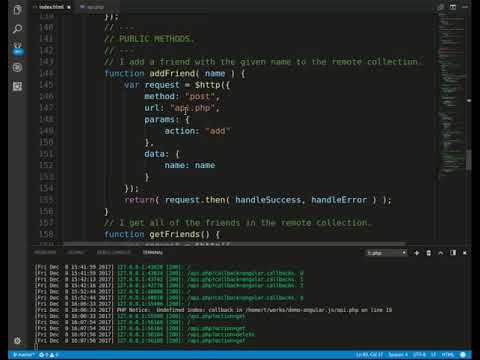Click 'addFriend' function name
This screenshot has height=360, width=480.
[172, 73]
